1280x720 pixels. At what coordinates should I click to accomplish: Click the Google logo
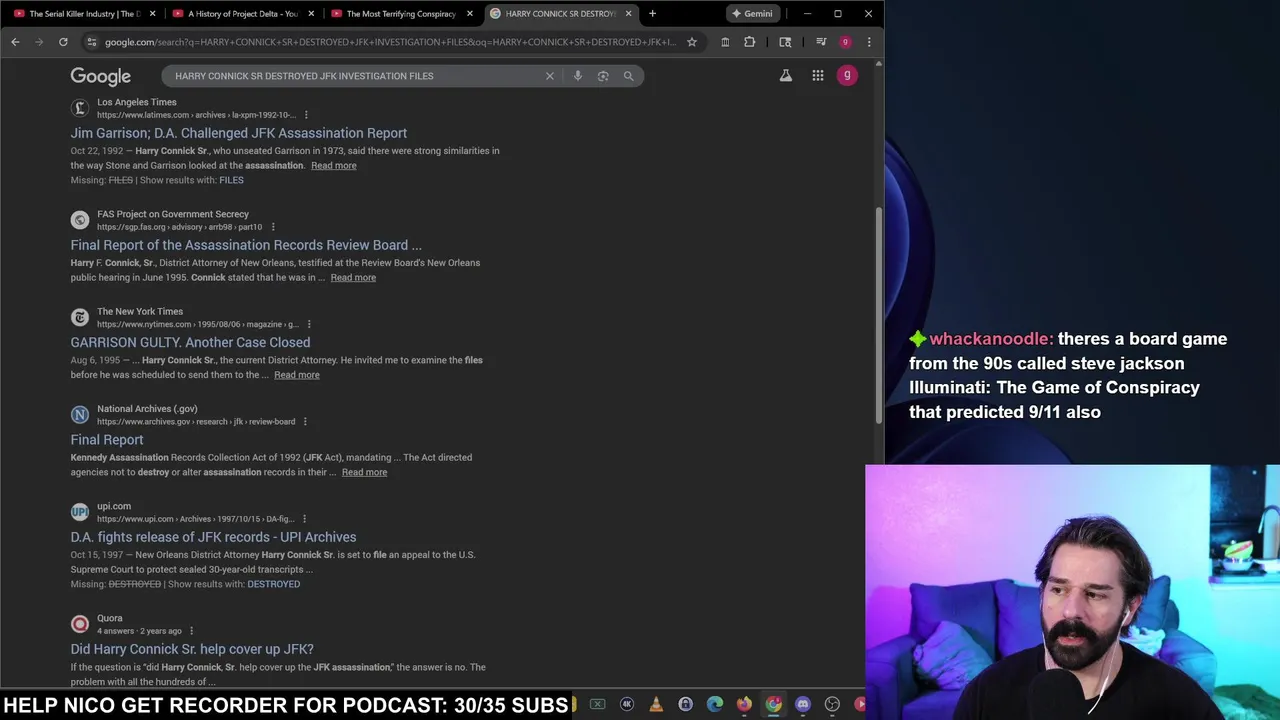(x=100, y=76)
